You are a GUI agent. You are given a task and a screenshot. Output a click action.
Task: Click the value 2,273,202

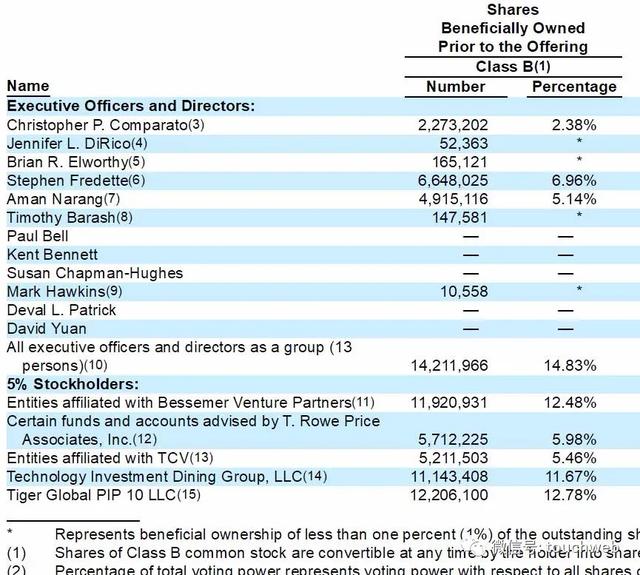pyautogui.click(x=453, y=125)
